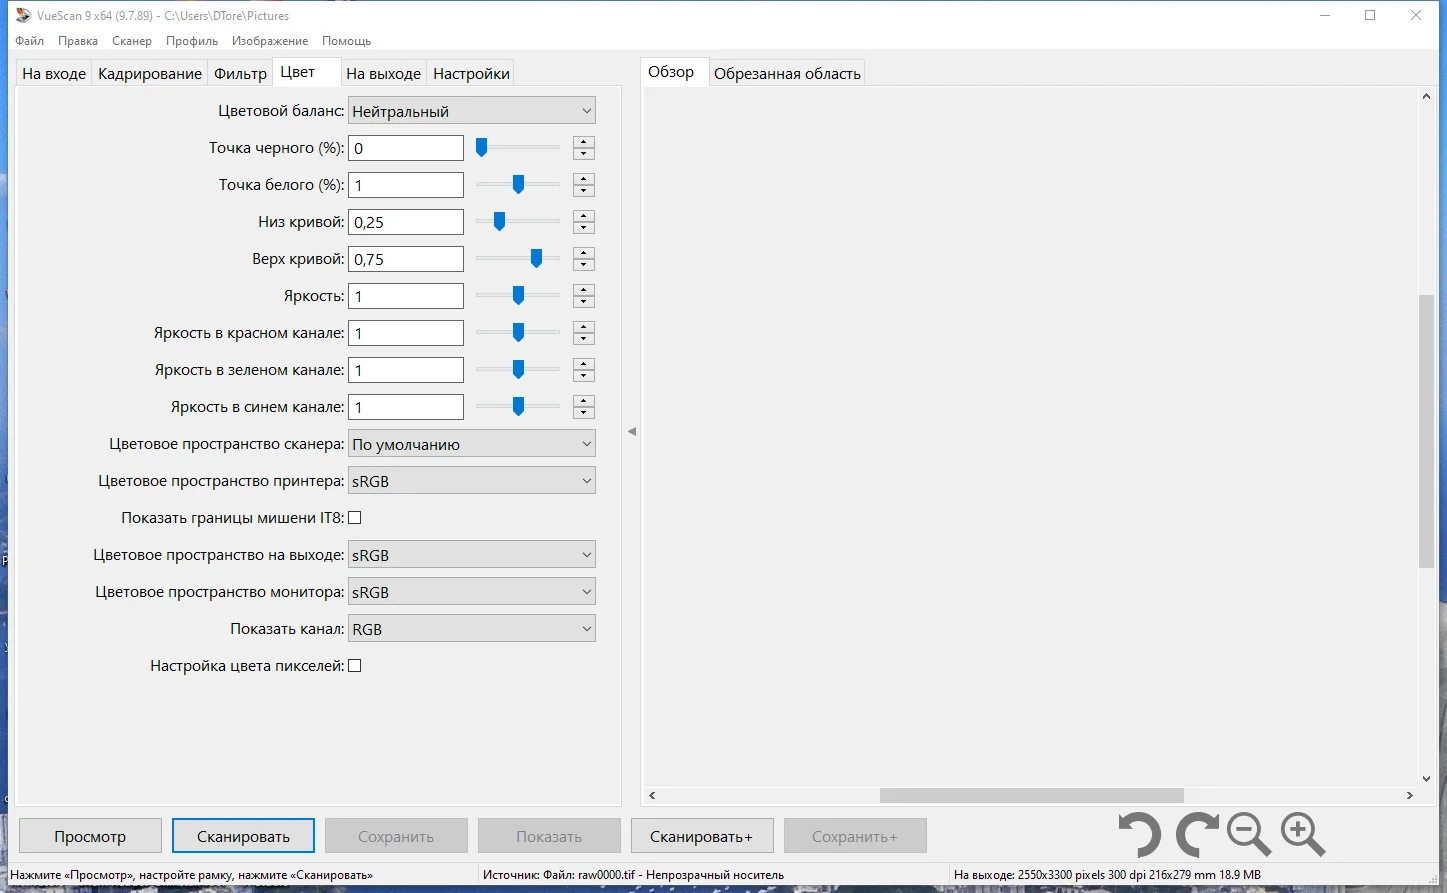Open the «Цветовое пространство на выходе» dropdown
This screenshot has width=1447, height=893.
pyautogui.click(x=472, y=555)
